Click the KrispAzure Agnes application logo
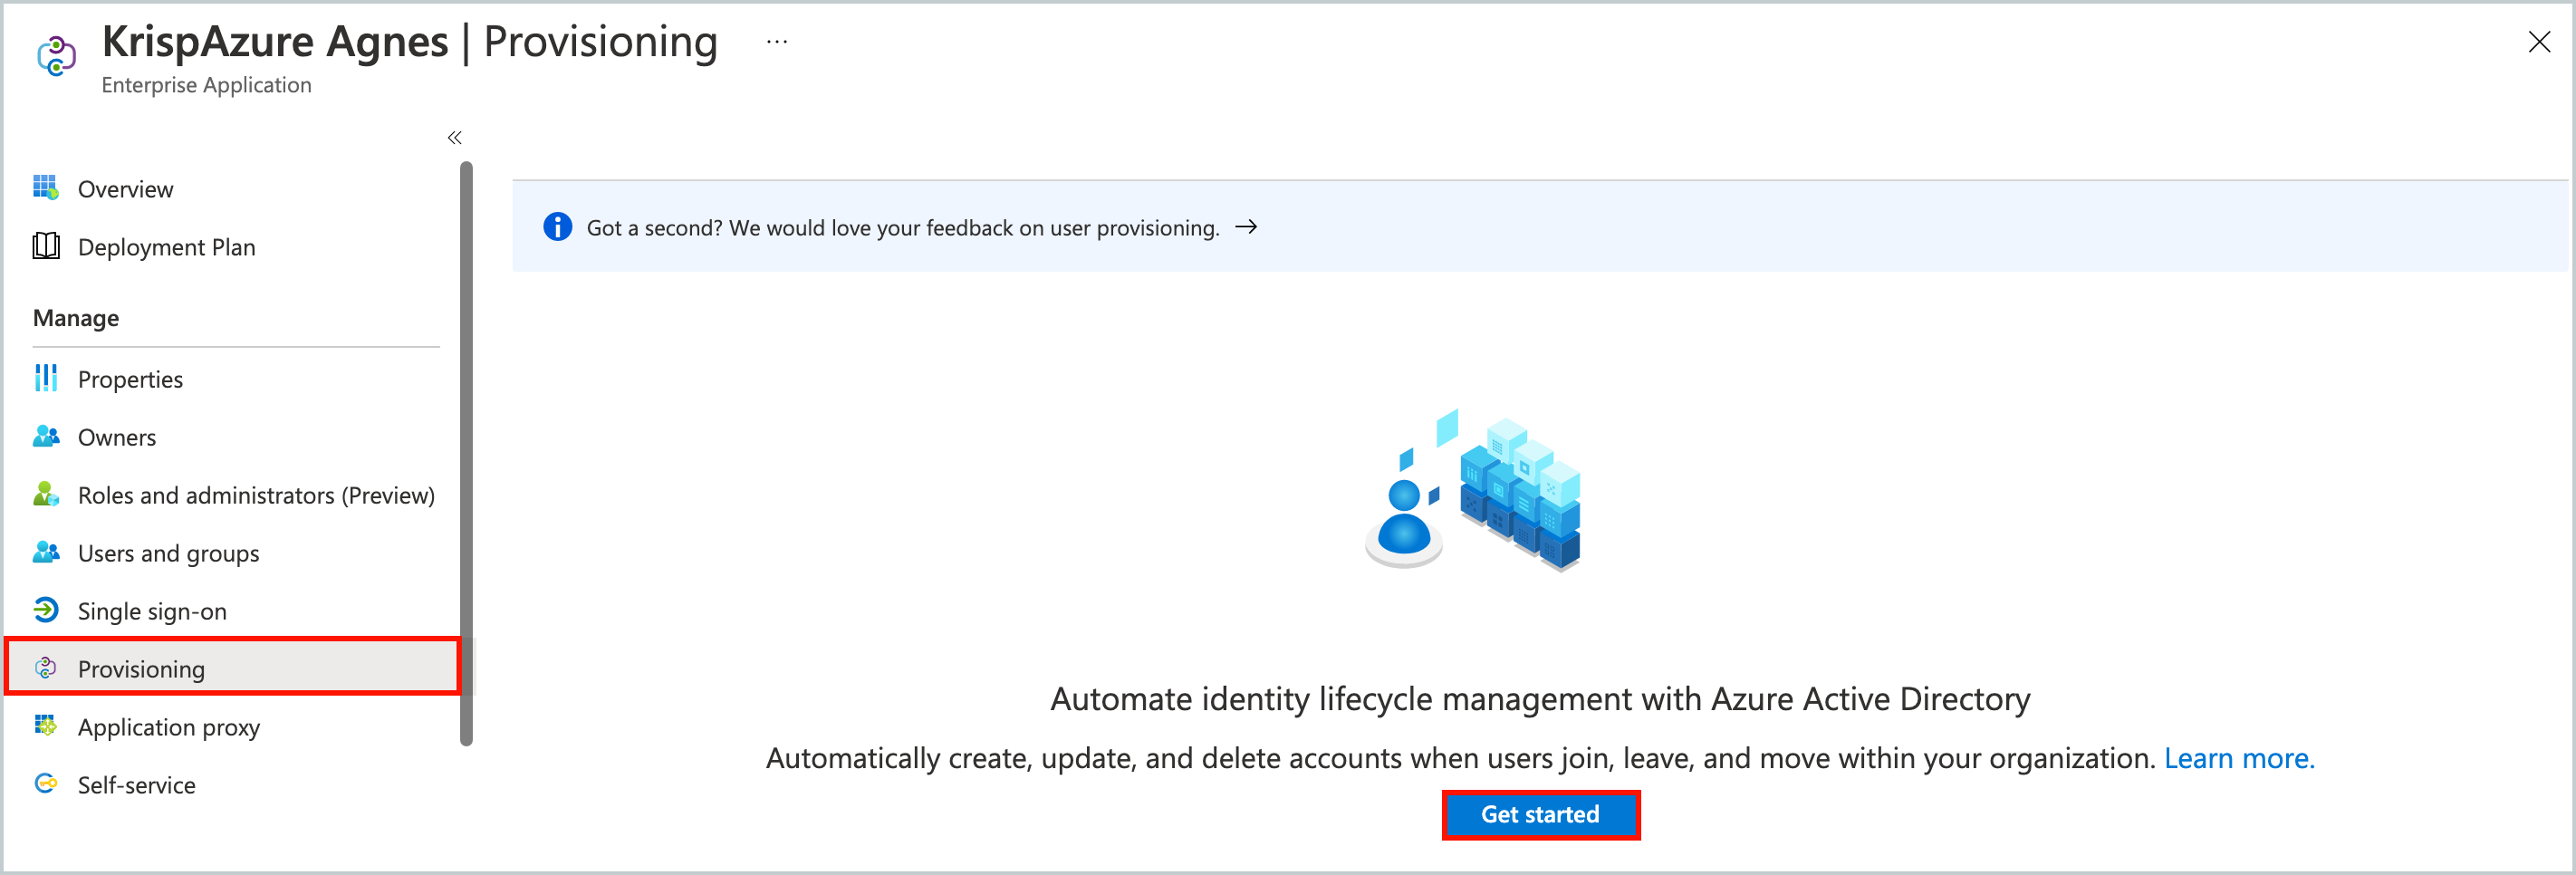This screenshot has height=875, width=2576. coord(55,57)
